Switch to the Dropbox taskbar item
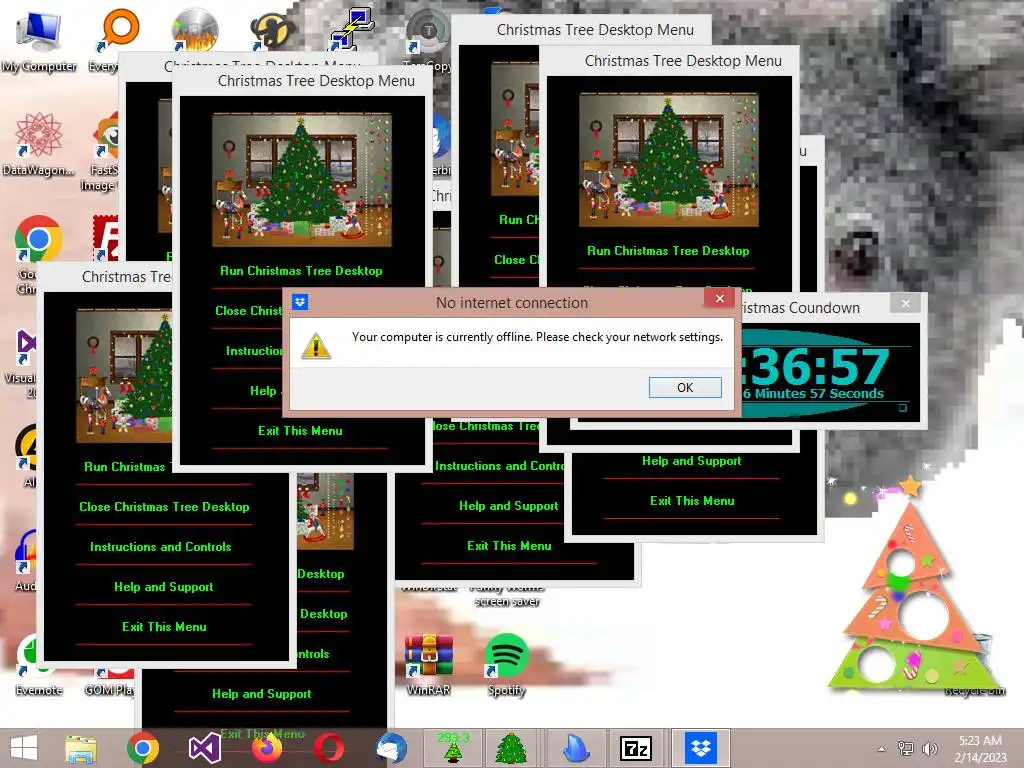This screenshot has height=768, width=1024. 701,748
